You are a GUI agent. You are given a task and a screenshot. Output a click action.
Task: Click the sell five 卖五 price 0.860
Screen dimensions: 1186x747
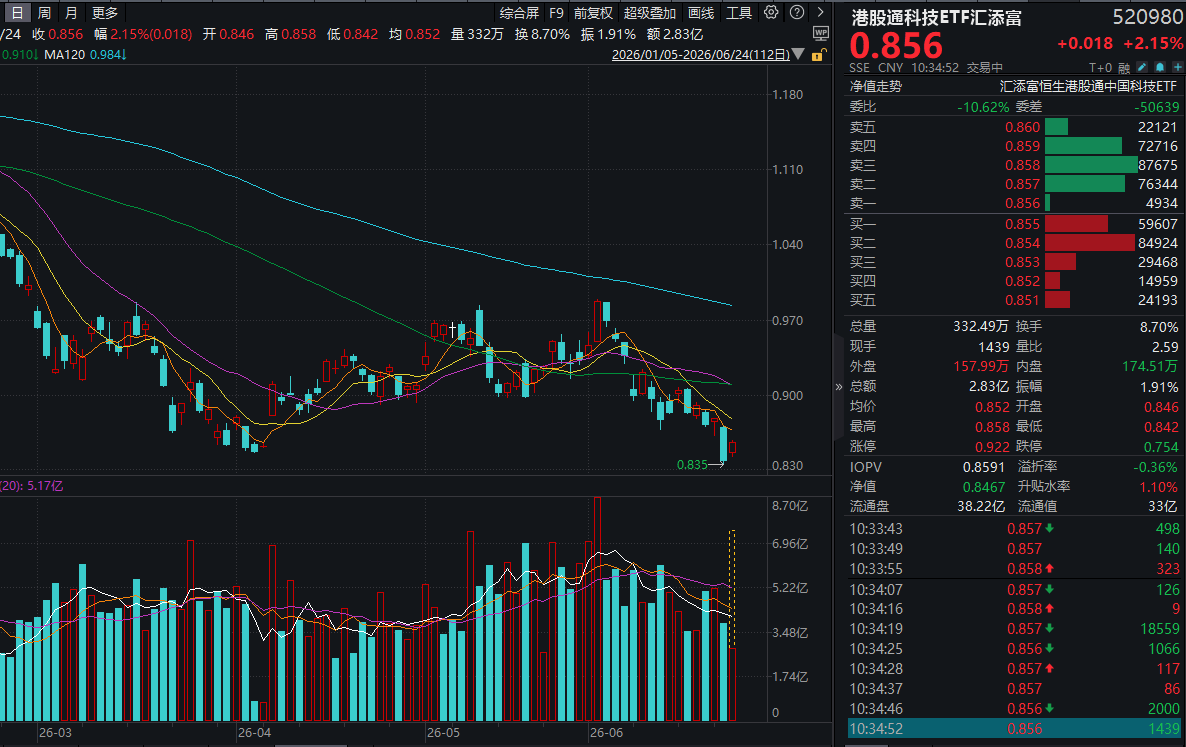coord(1023,127)
